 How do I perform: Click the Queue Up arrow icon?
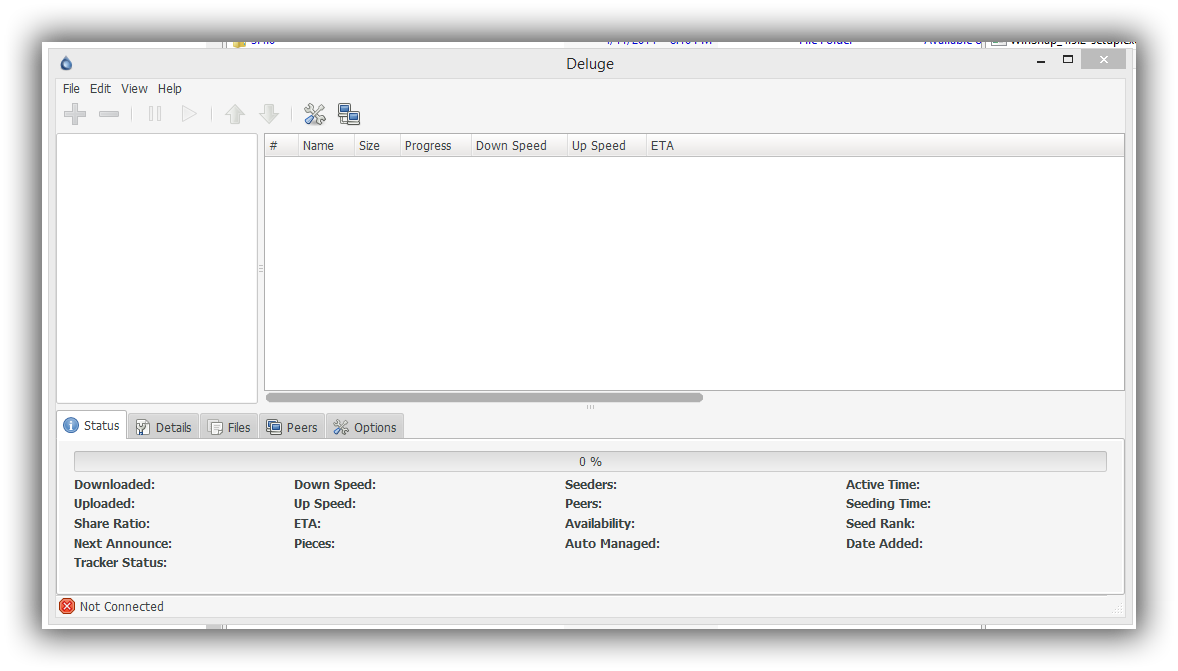click(x=235, y=114)
